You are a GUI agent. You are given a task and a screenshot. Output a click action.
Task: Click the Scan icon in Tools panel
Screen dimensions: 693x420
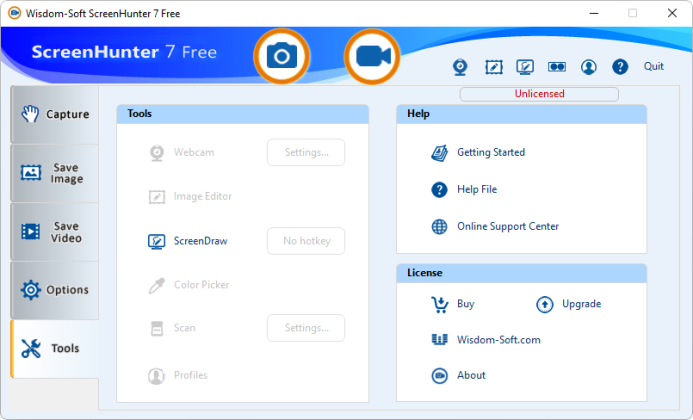[156, 328]
